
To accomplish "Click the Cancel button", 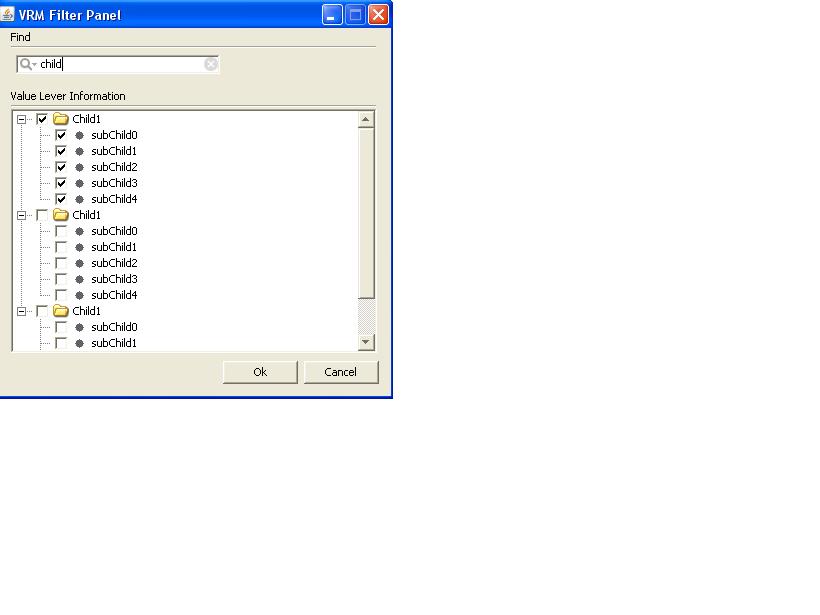I will pyautogui.click(x=340, y=372).
